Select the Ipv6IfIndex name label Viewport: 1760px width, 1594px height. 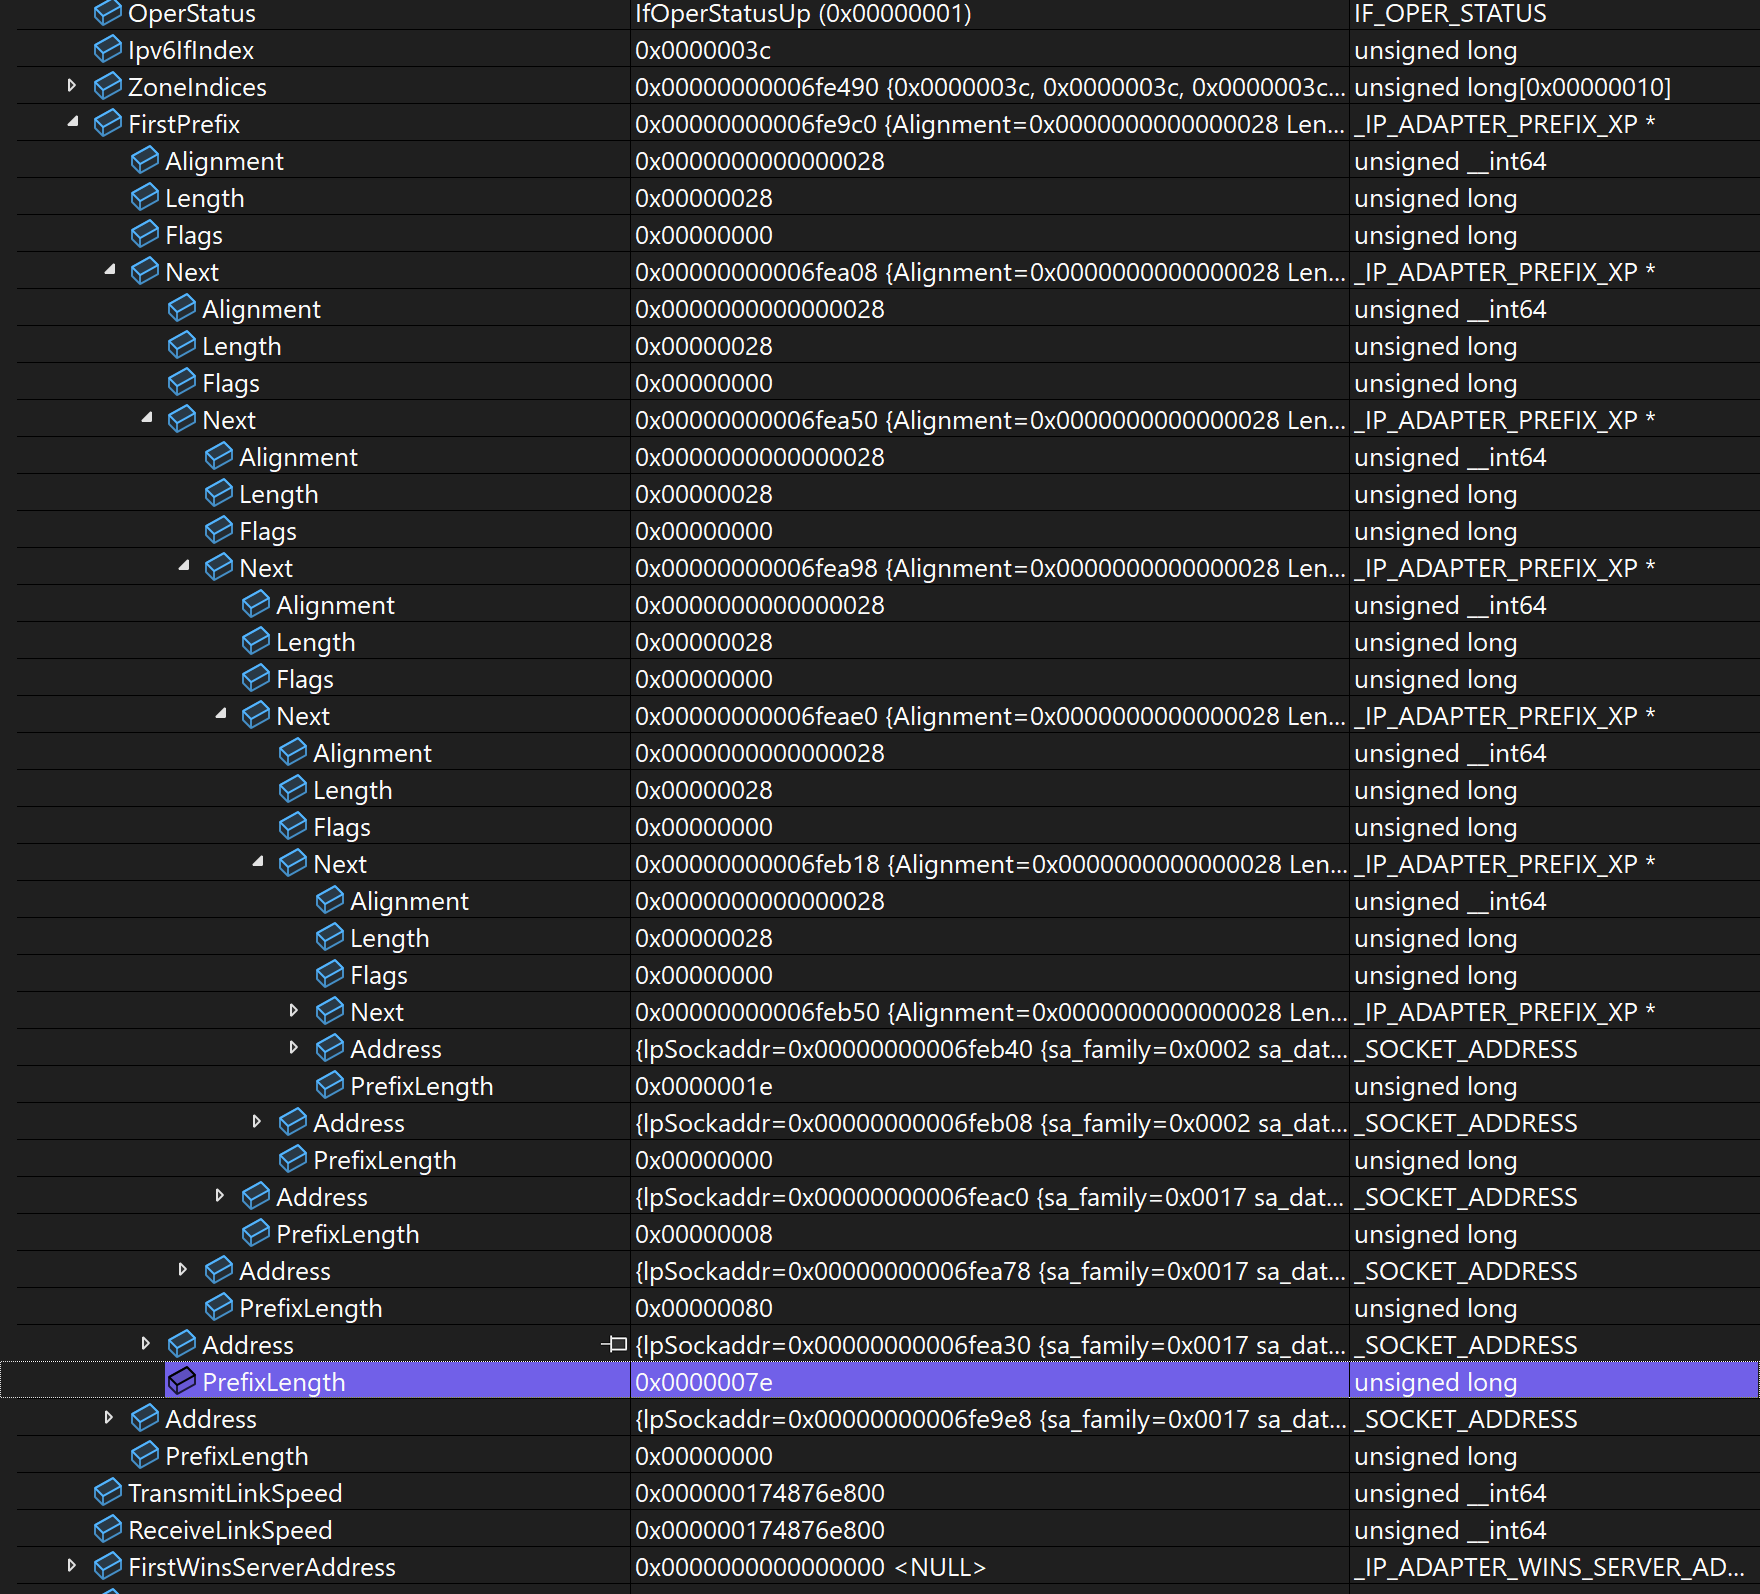click(191, 50)
